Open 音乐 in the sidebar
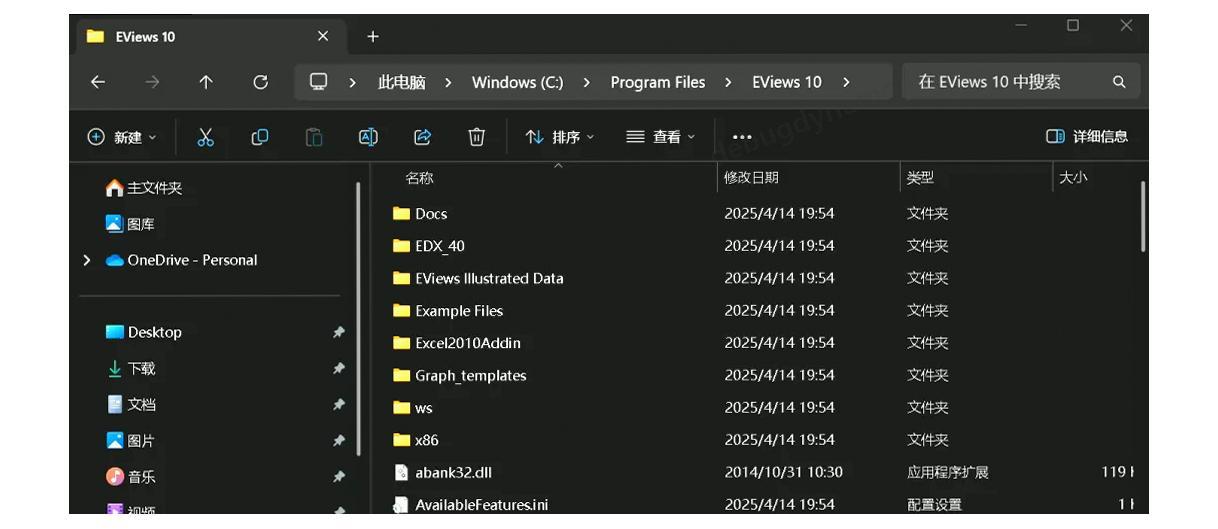The width and height of the screenshot is (1218, 529). point(130,476)
